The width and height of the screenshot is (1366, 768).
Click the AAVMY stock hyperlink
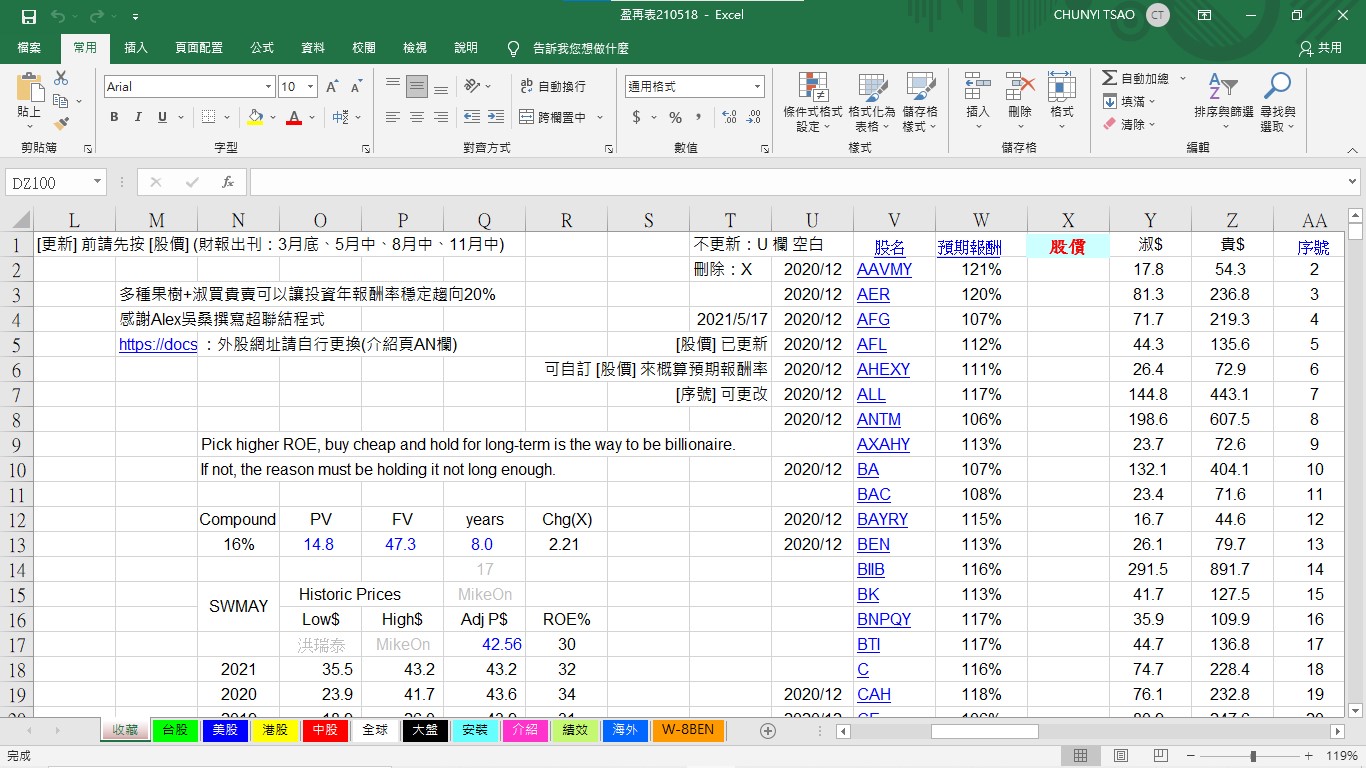coord(884,270)
